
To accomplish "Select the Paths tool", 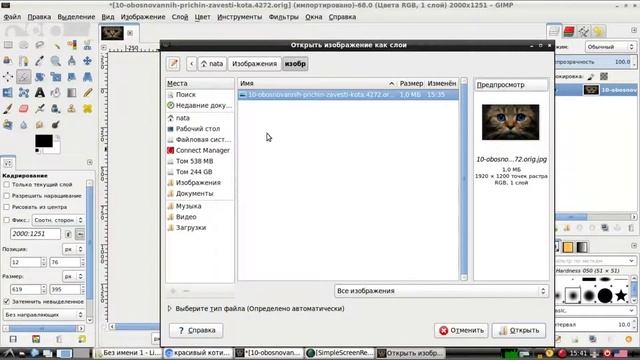I will click(24, 61).
